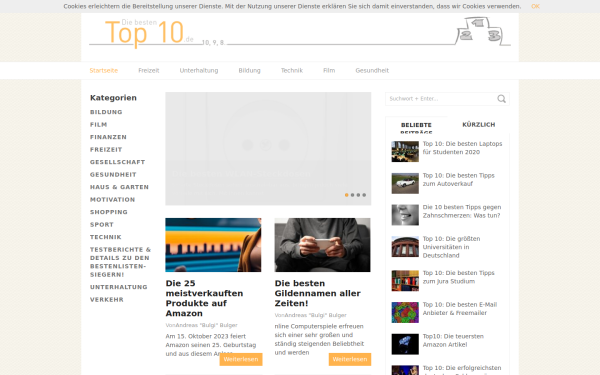Open 'Die größten Universitäten in Deutschland'
This screenshot has height=375, width=600.
452,247
